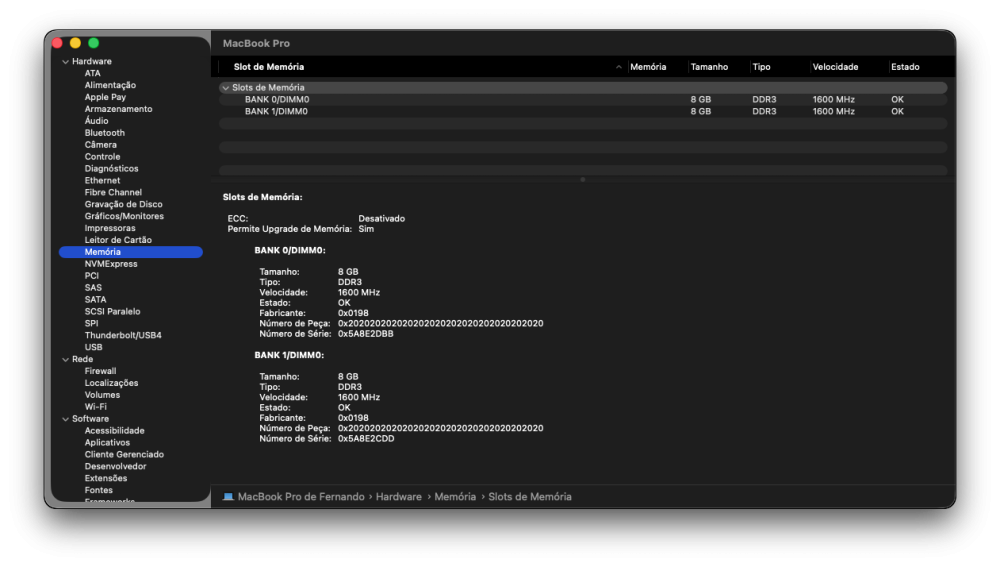
Task: Click Hardware in the bottom path bar
Action: click(399, 497)
